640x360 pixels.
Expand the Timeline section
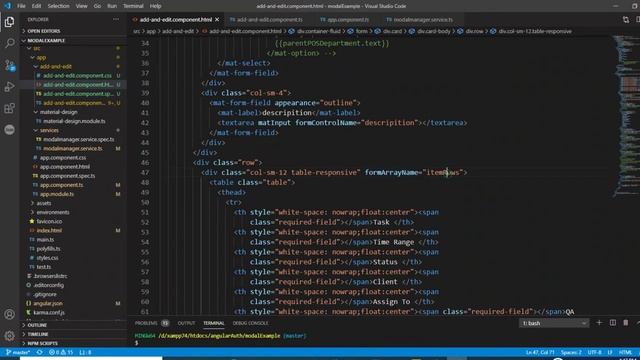(38, 334)
